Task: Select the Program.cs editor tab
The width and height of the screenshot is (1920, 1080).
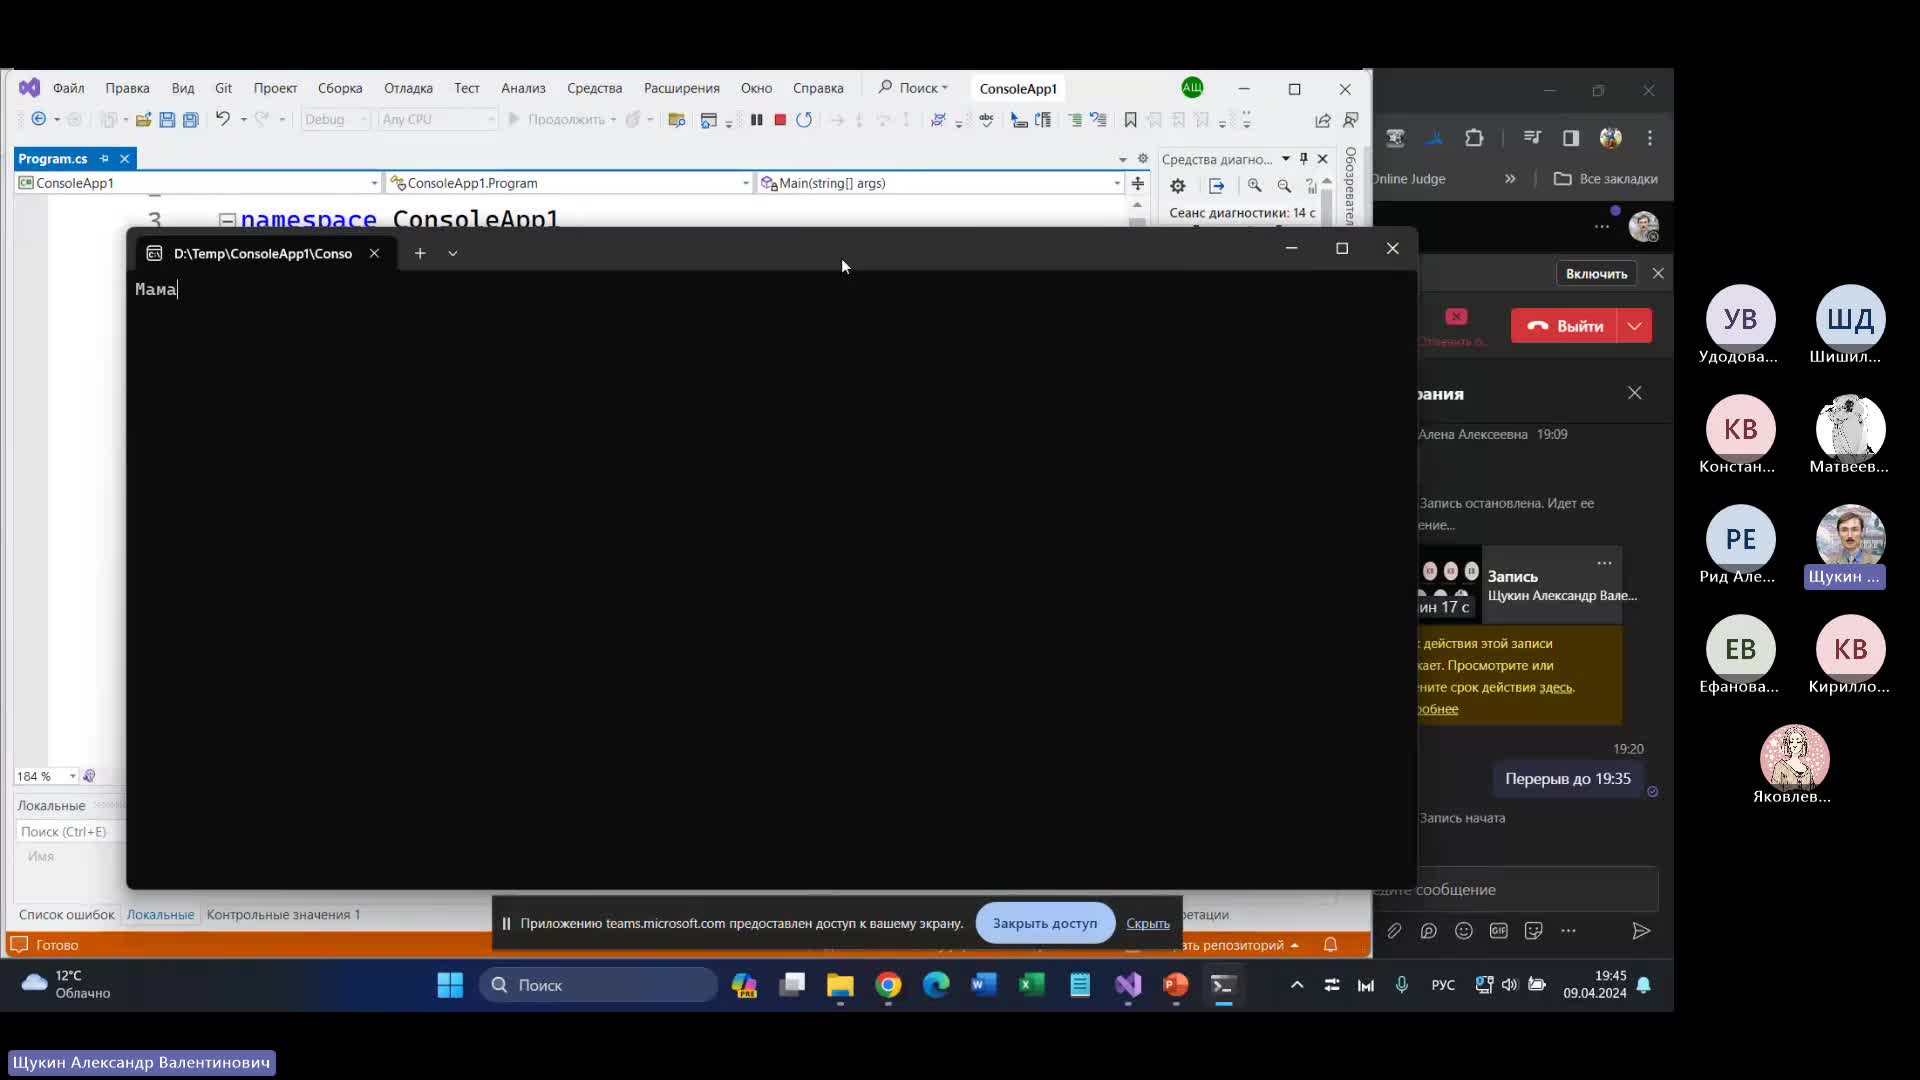Action: [x=53, y=159]
